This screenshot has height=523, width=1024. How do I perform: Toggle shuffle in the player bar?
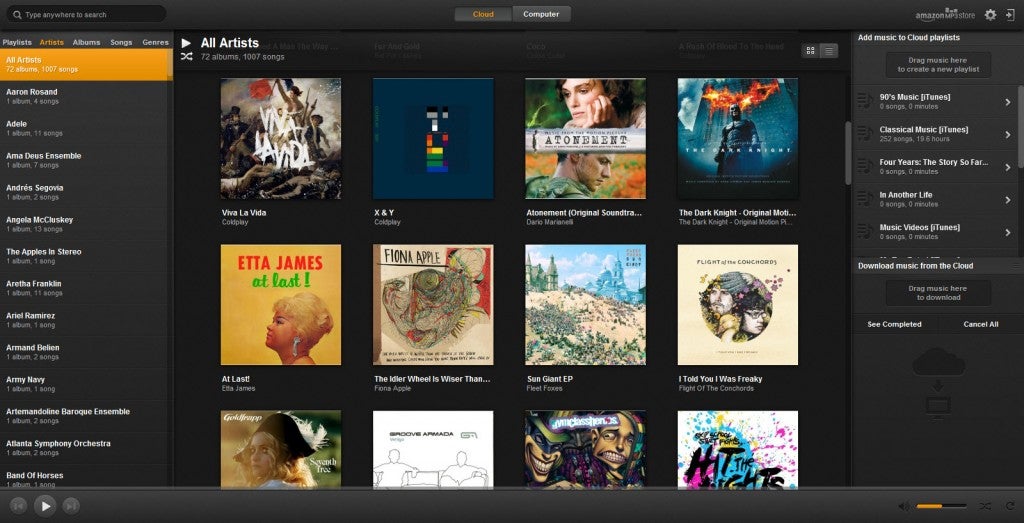point(985,506)
